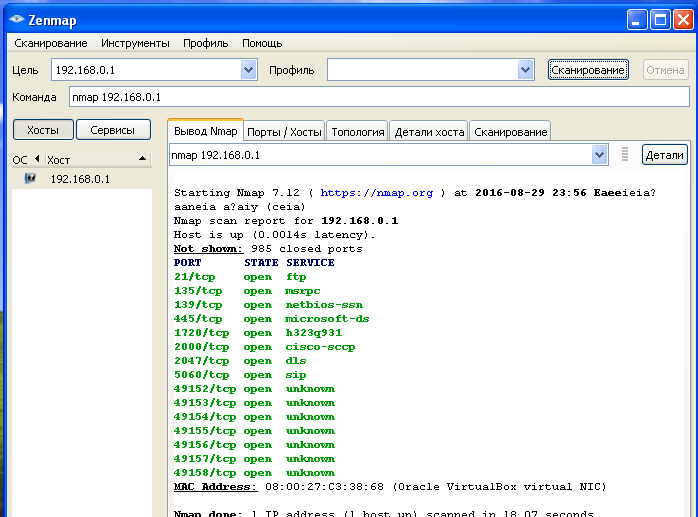
Task: Click the 49152/tcp unknown line
Action: (254, 389)
